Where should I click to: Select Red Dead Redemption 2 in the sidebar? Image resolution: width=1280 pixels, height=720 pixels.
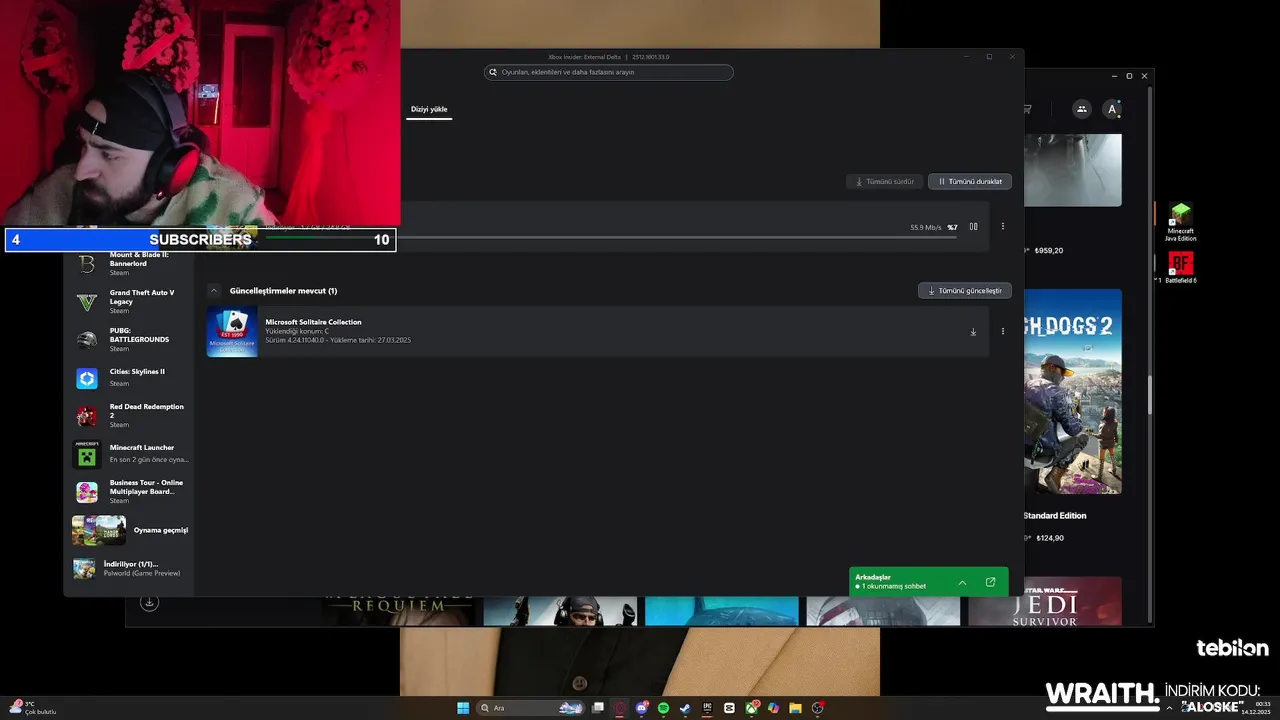132,415
